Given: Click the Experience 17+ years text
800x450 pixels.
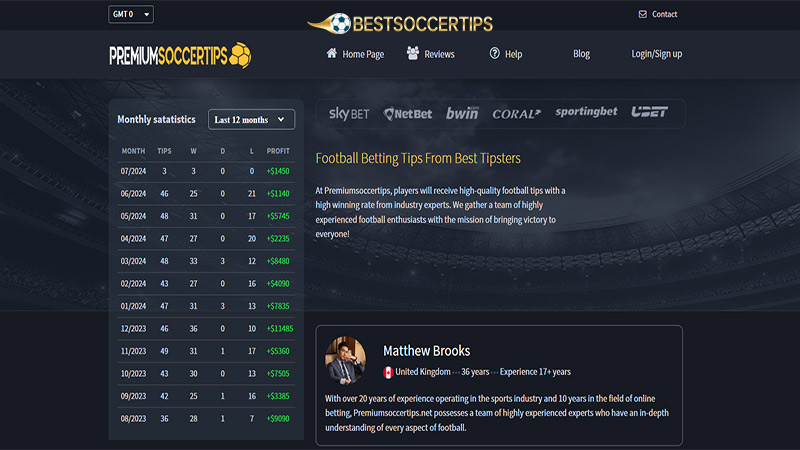Looking at the screenshot, I should click(x=535, y=372).
